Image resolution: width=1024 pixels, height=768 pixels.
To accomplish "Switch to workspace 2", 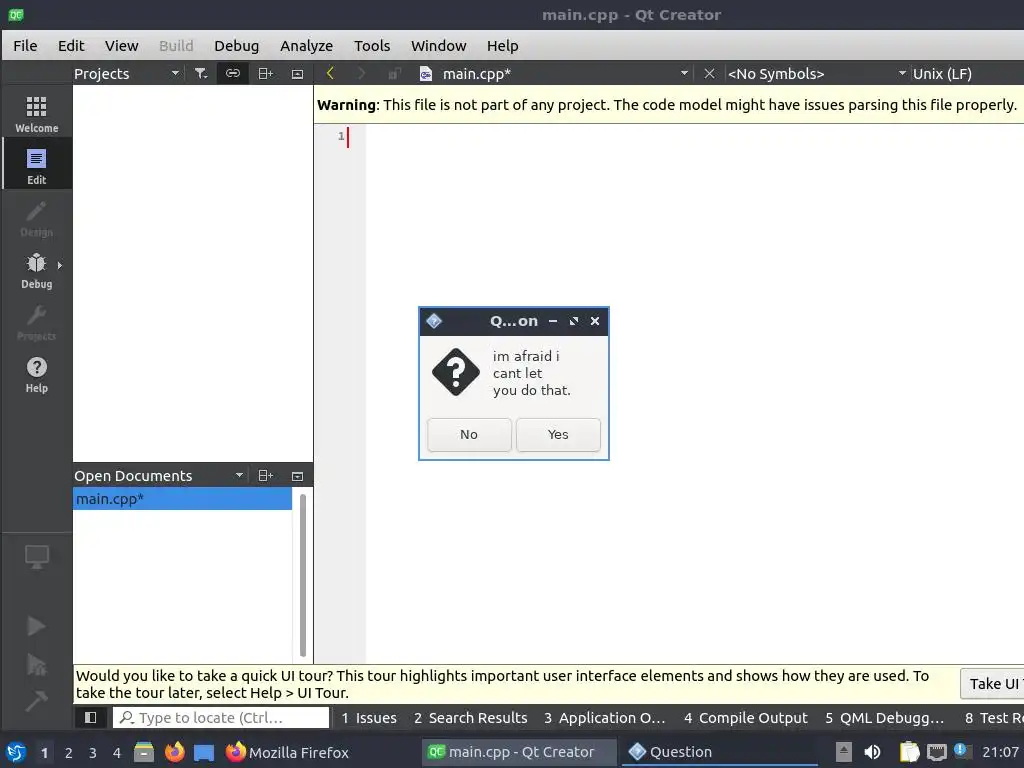I will coord(69,753).
